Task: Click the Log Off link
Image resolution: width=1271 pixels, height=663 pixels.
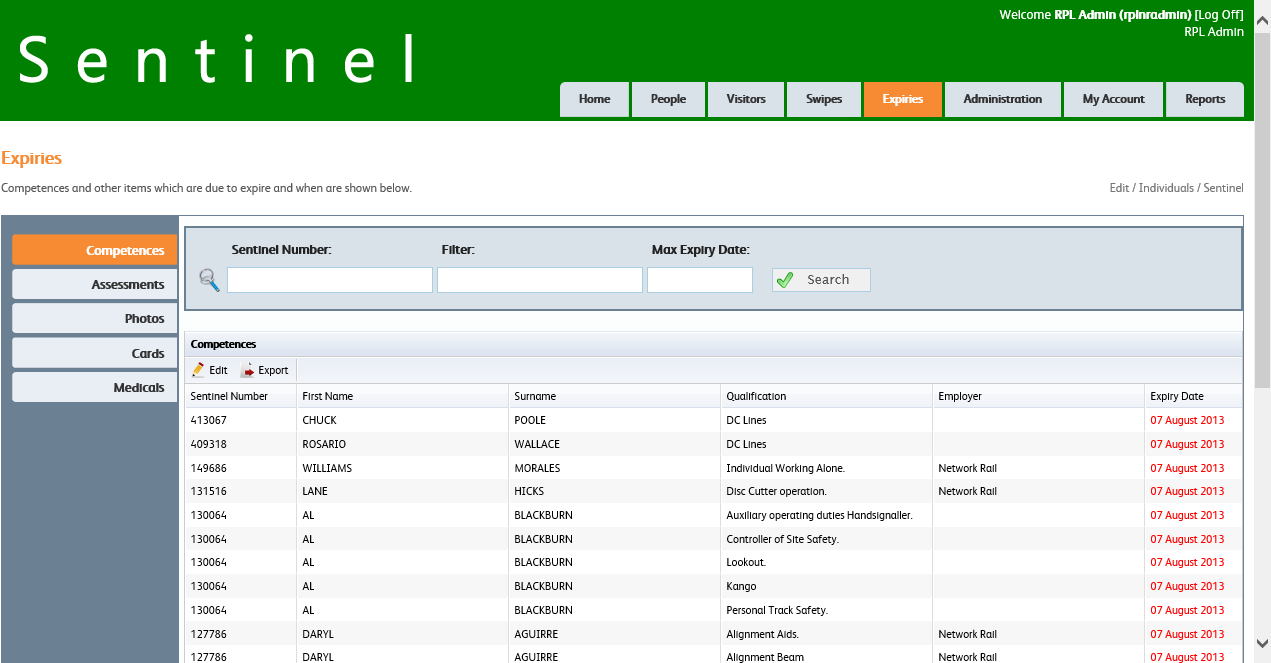Action: [1220, 15]
